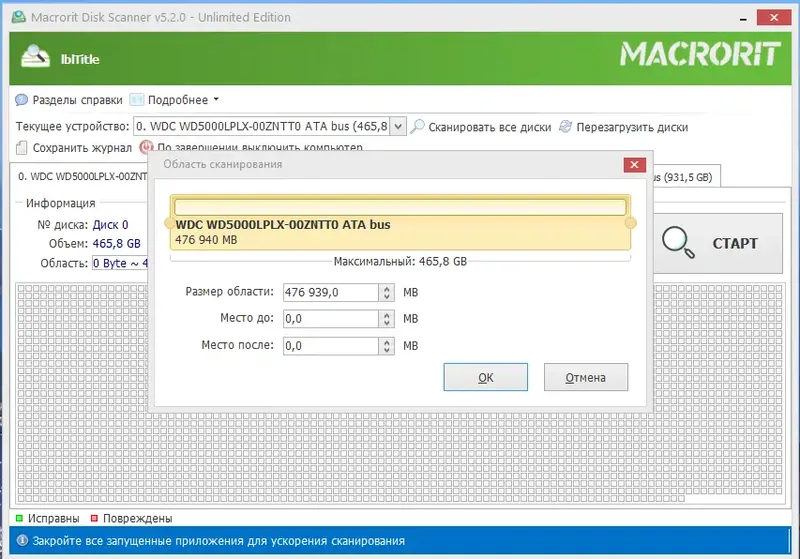Toggle the shut down computer when finished option
Viewport: 800px width, 559px height.
coord(251,147)
